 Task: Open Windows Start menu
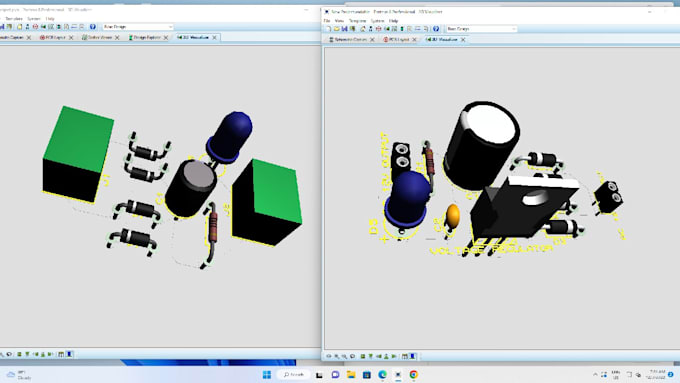click(x=267, y=374)
